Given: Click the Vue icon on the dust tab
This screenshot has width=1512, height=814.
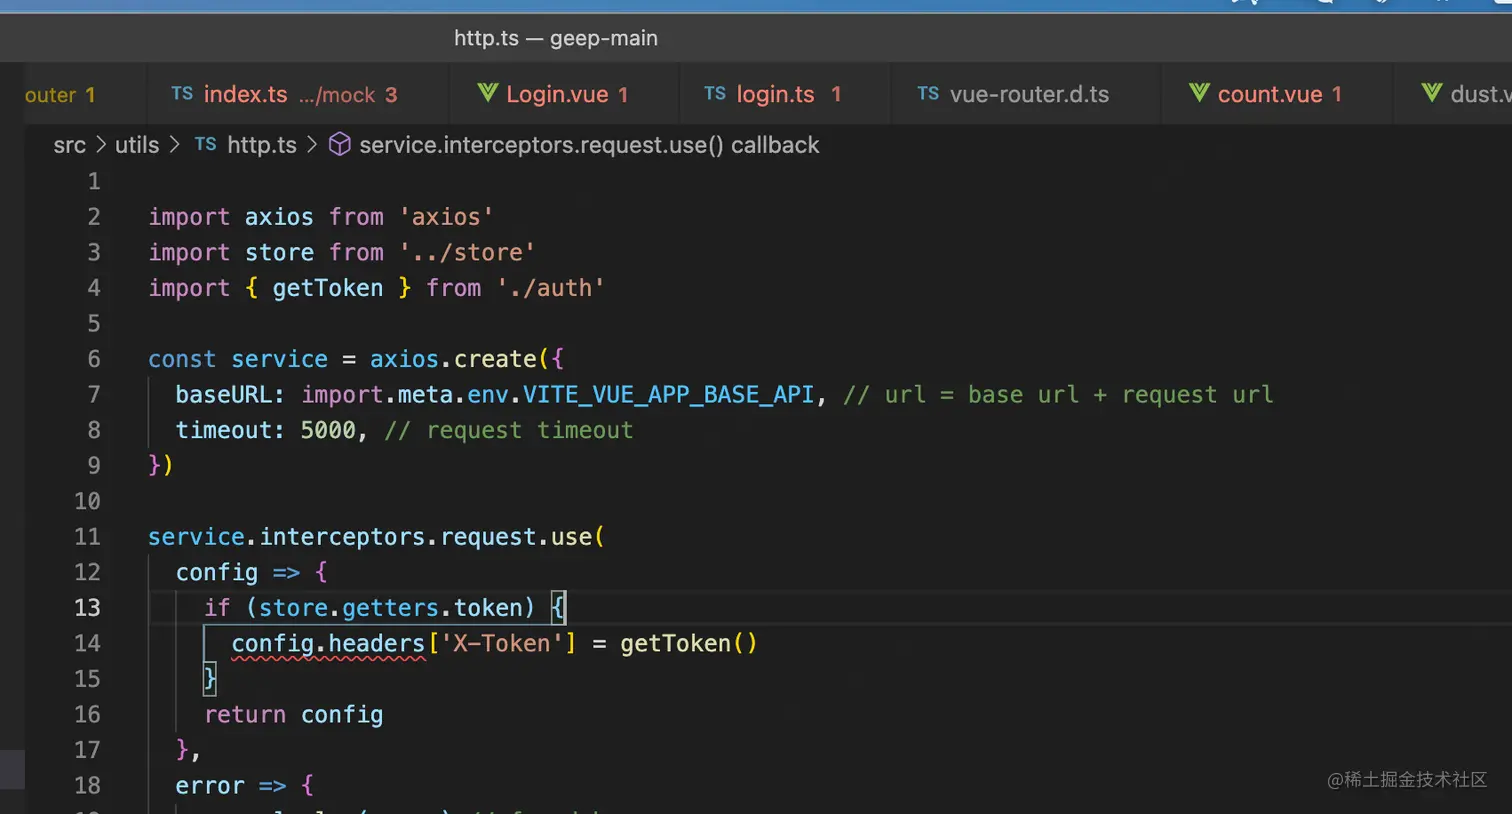Looking at the screenshot, I should [x=1432, y=93].
